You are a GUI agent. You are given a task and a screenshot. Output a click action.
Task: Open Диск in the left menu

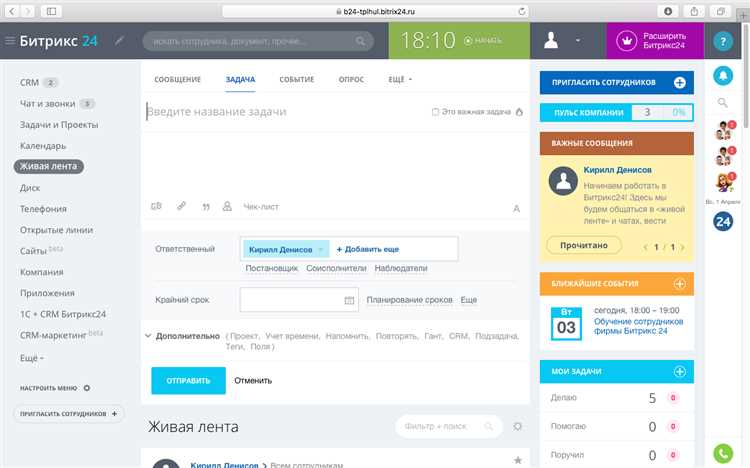tap(30, 188)
